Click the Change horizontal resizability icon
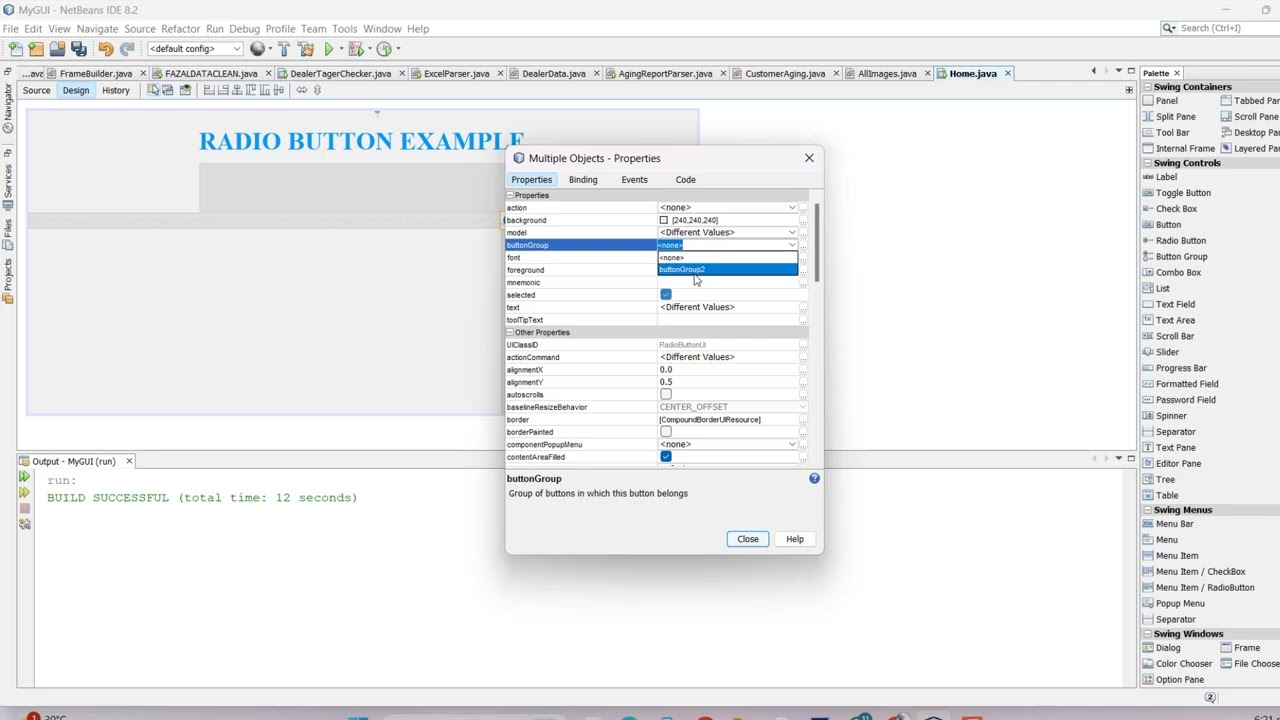 tap(302, 90)
